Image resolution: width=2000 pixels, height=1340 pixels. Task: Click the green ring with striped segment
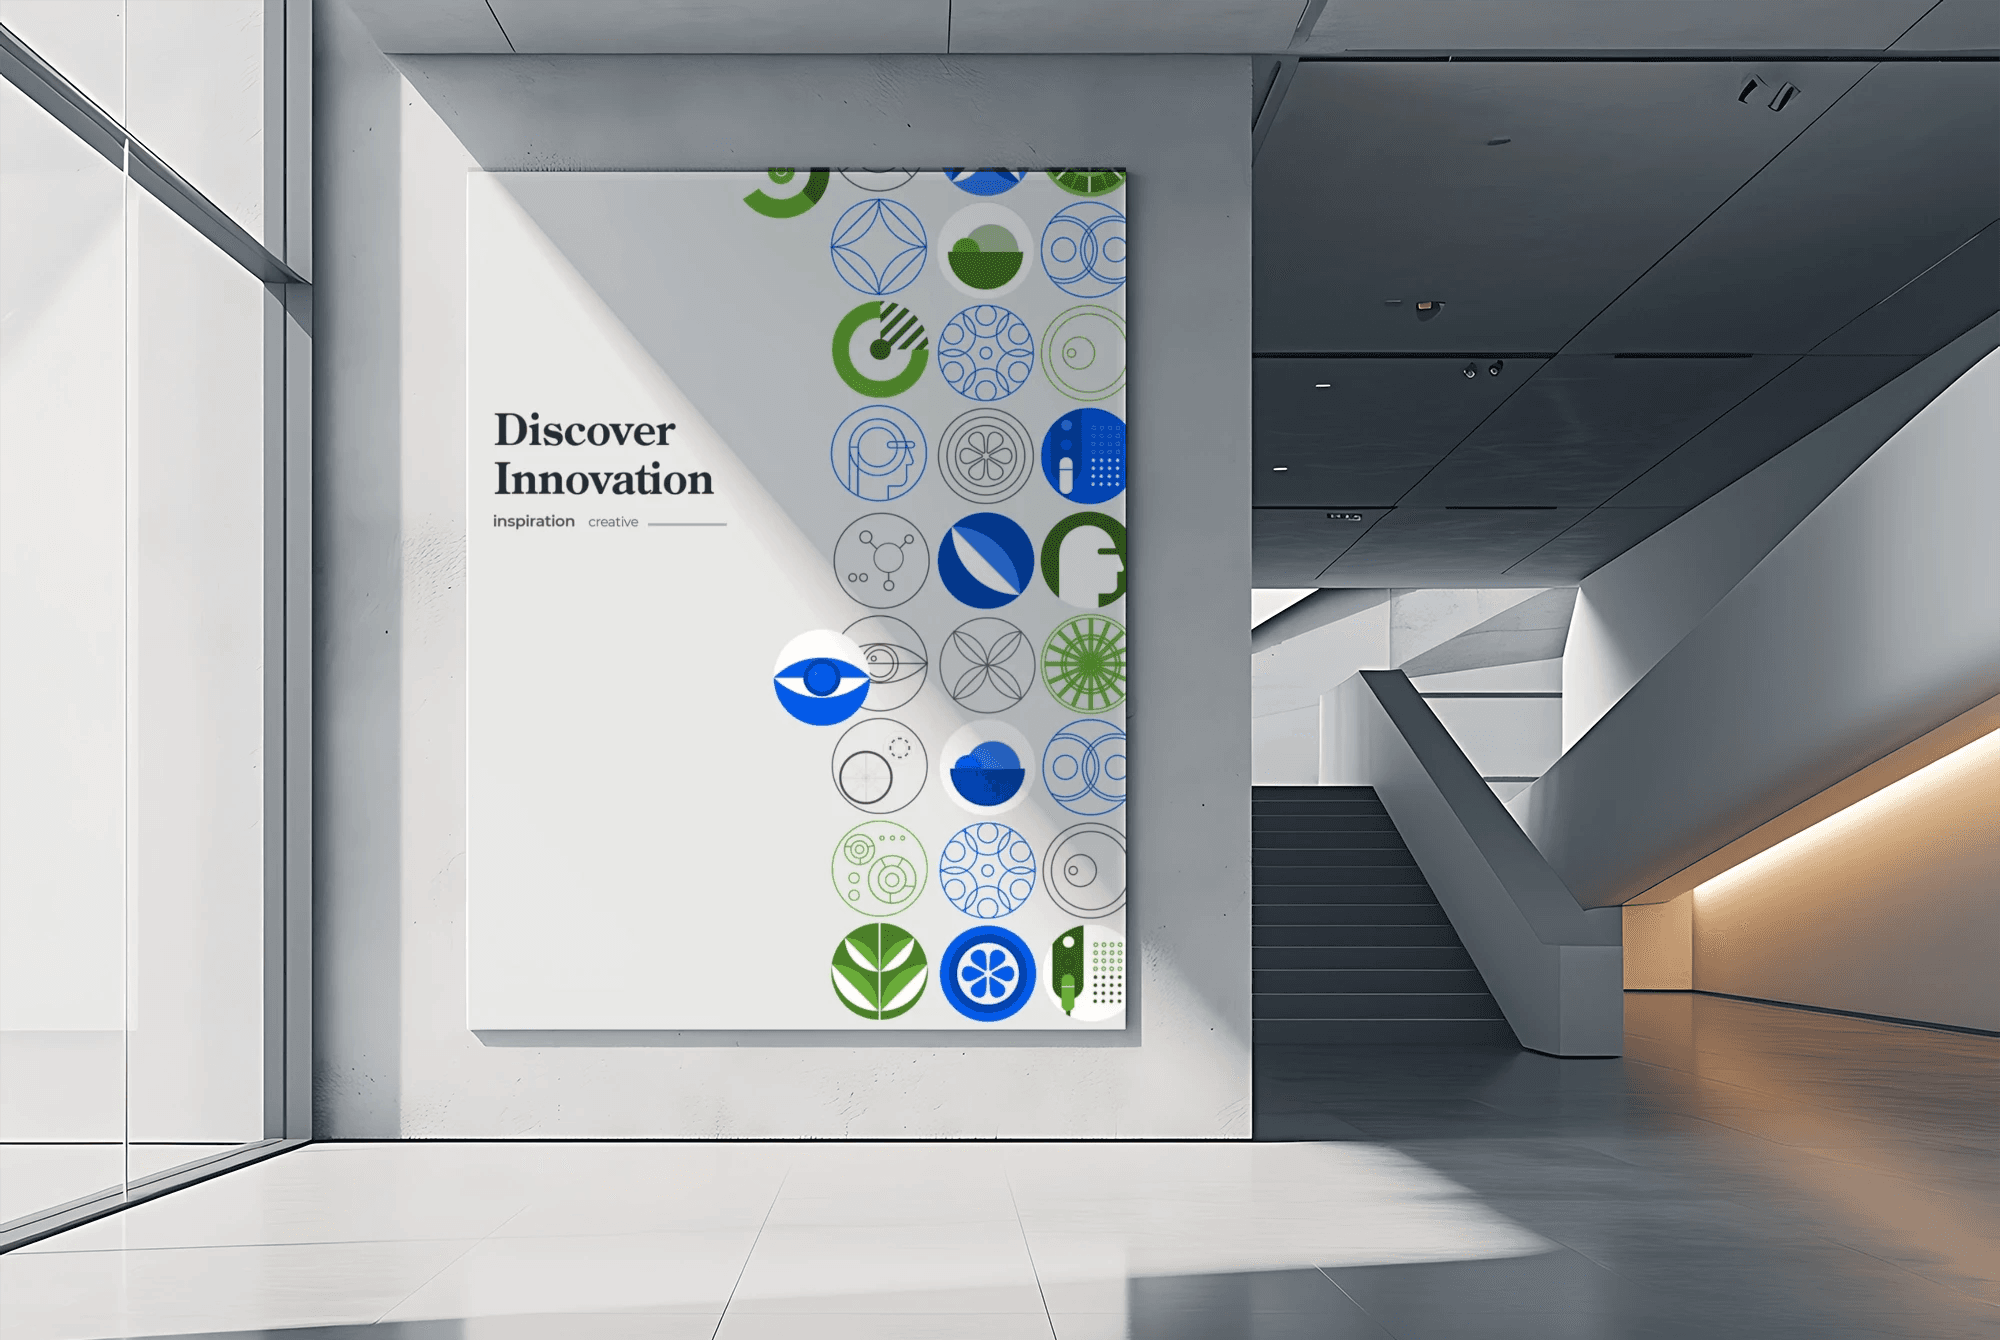coord(880,349)
